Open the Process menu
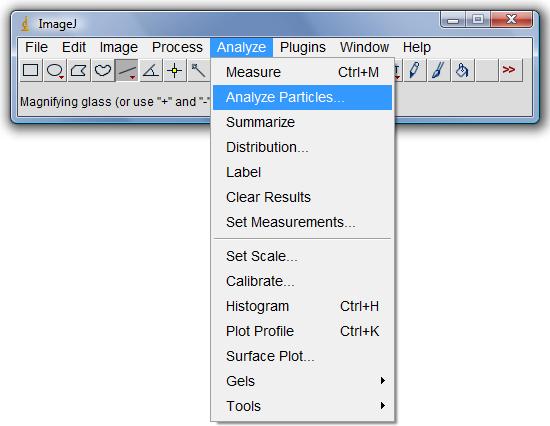 point(177,47)
